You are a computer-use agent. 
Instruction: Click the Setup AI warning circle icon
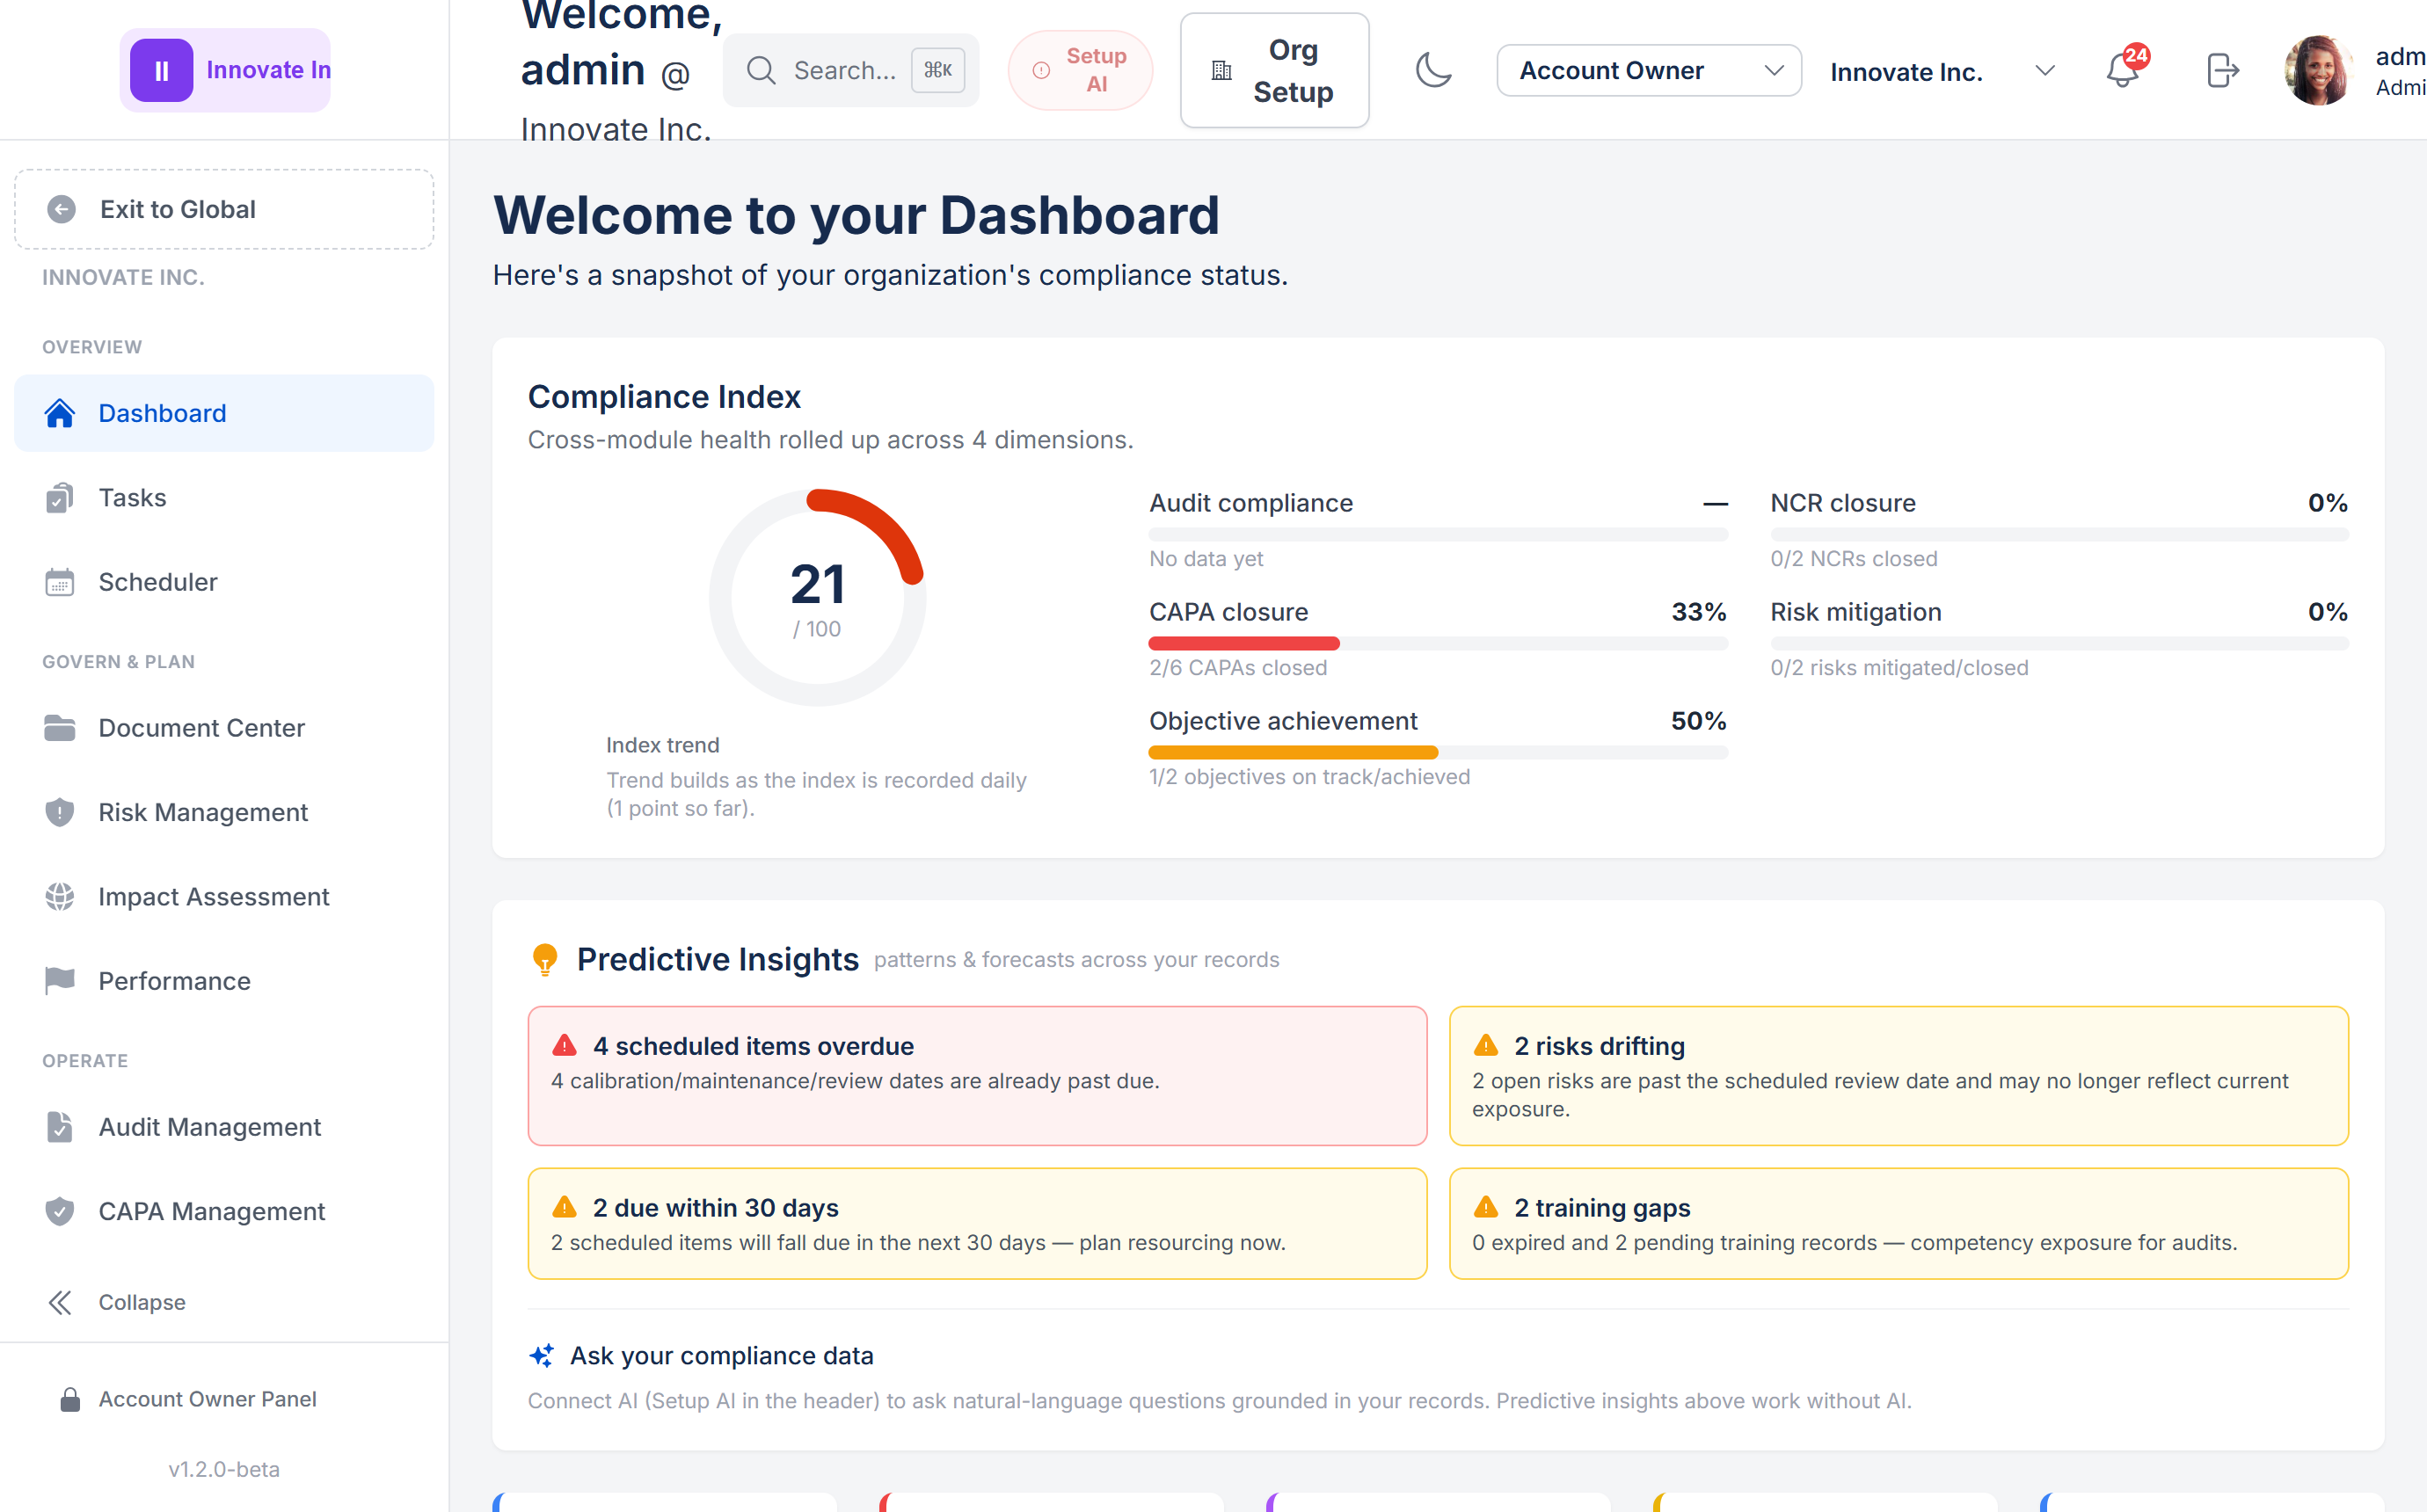coord(1041,70)
